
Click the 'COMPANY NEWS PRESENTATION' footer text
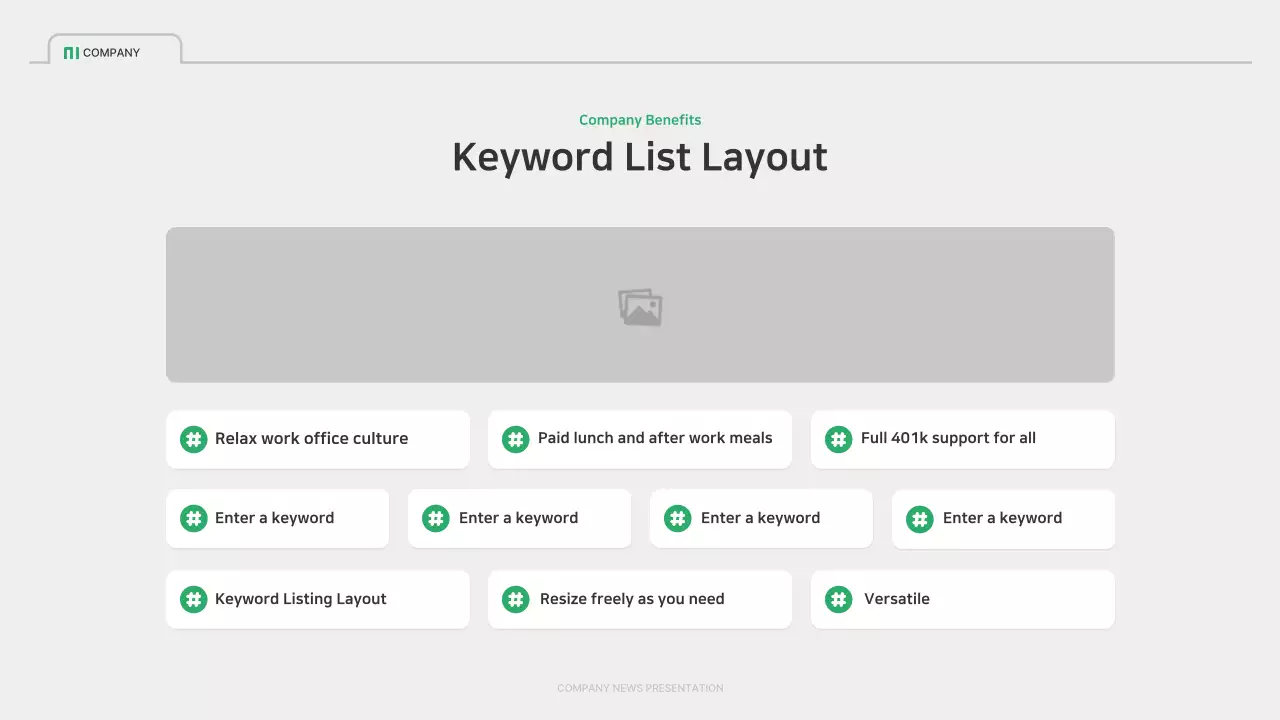[x=640, y=688]
